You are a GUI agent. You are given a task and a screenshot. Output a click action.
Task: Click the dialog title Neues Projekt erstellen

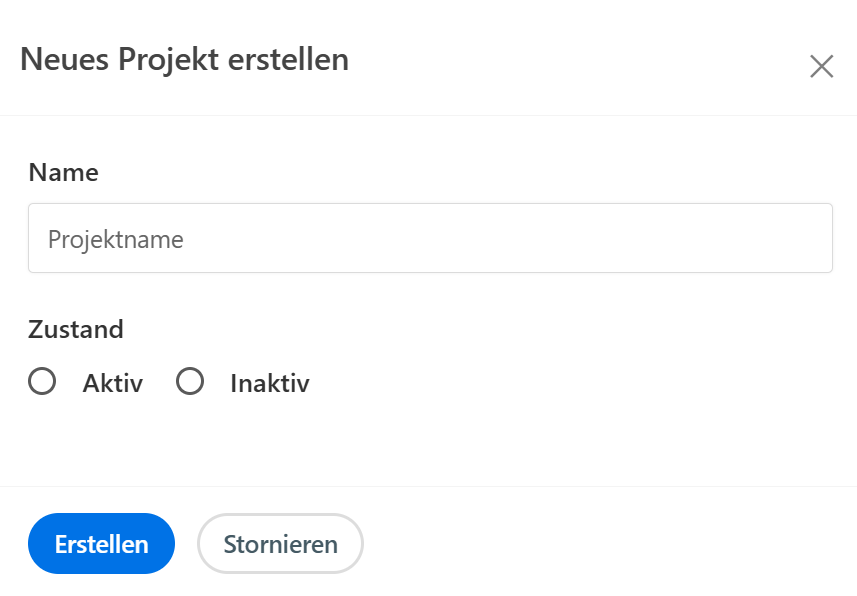[184, 59]
